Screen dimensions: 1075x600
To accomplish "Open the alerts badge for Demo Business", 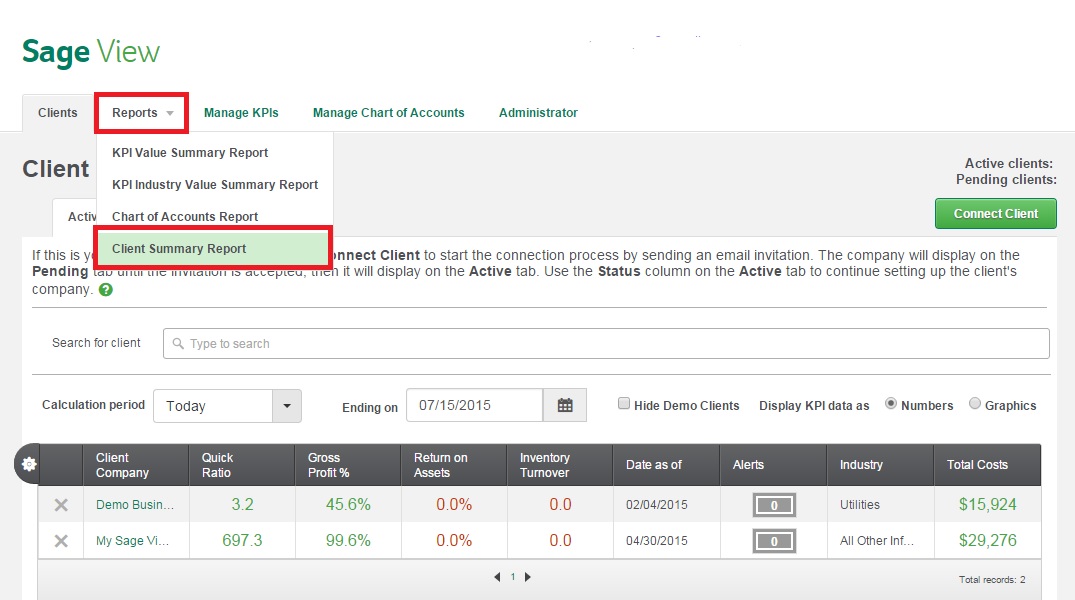I will coord(773,505).
